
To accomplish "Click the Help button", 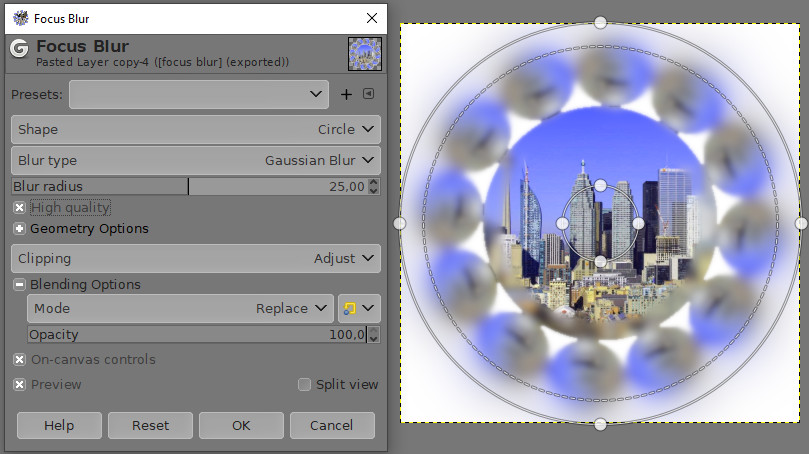I will [x=59, y=425].
